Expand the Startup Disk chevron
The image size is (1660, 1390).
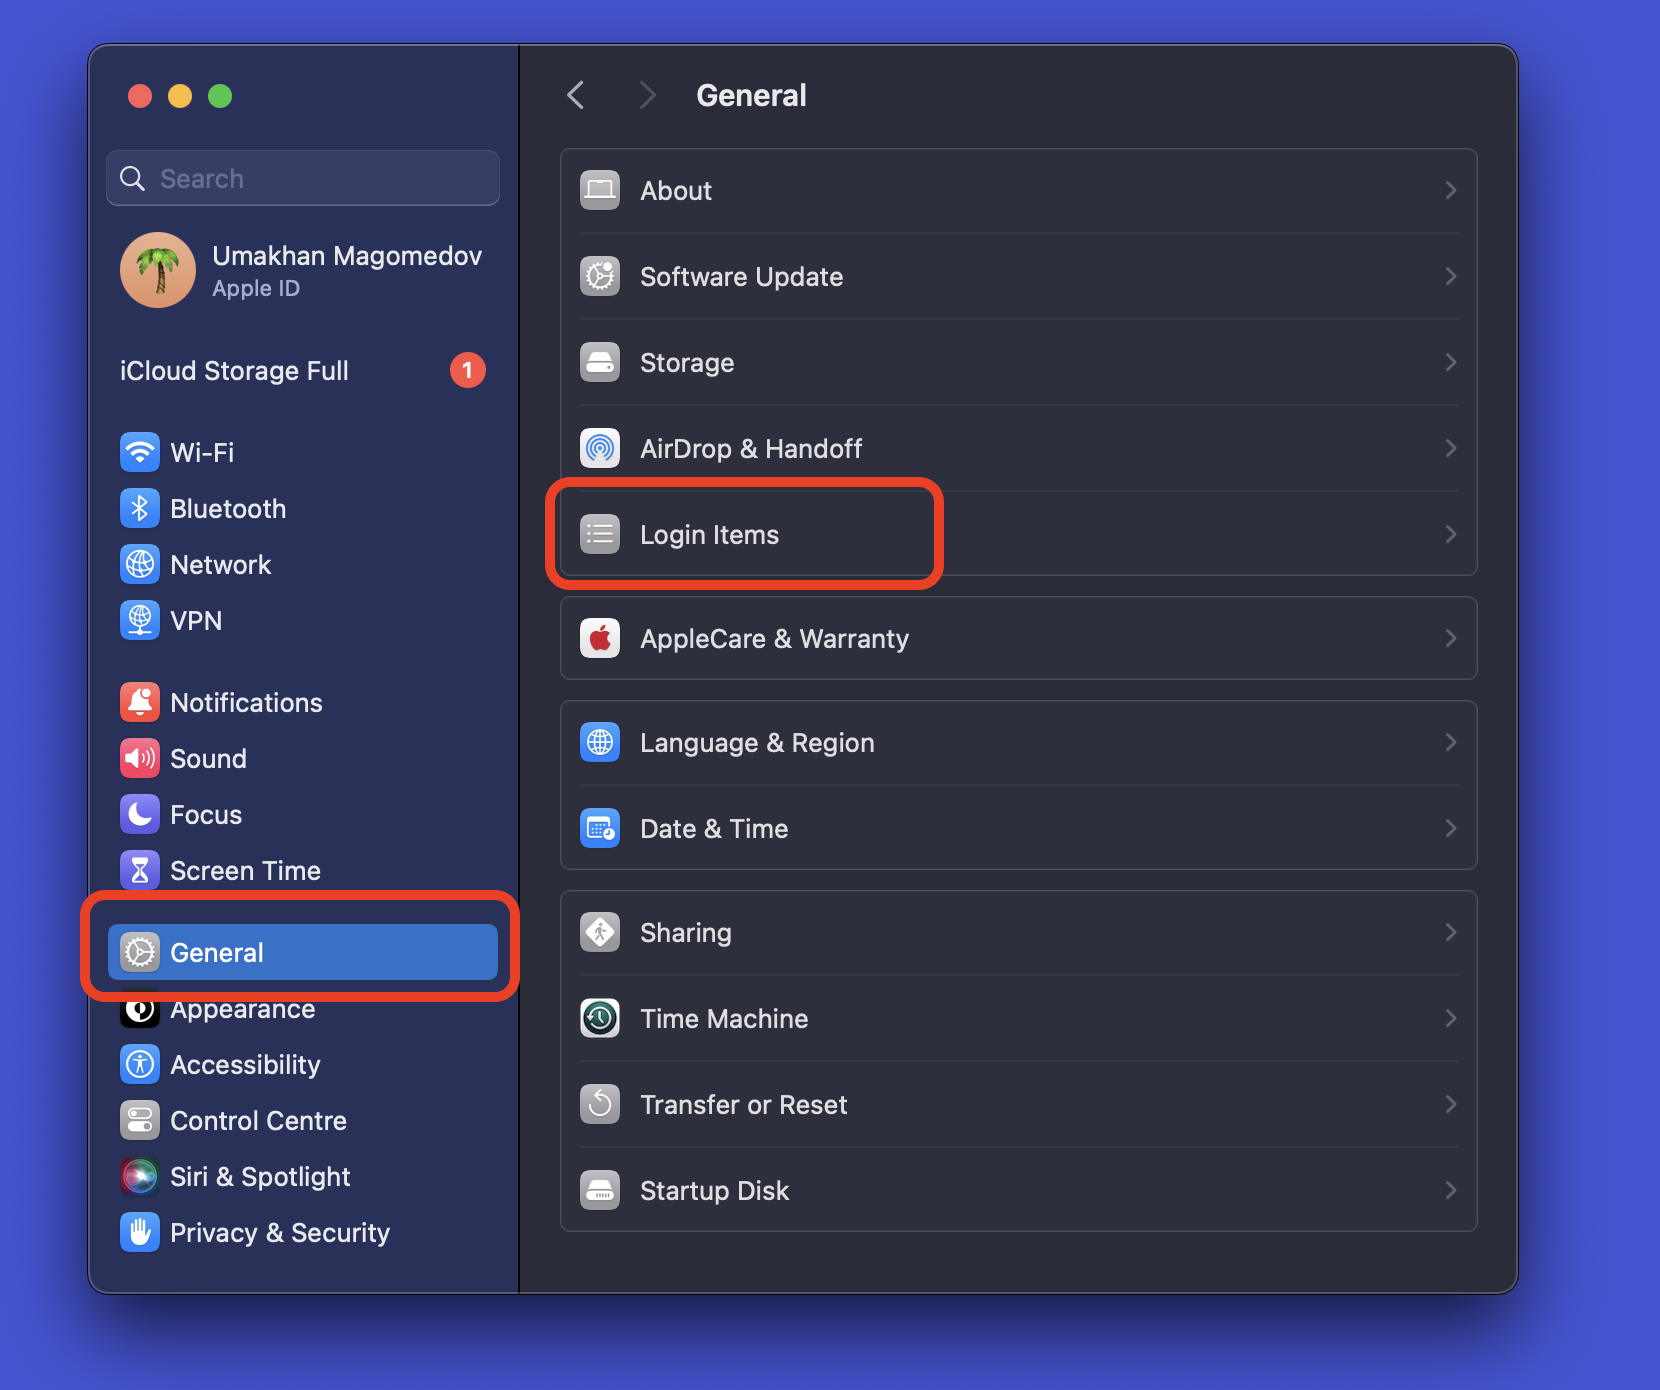coord(1450,1190)
